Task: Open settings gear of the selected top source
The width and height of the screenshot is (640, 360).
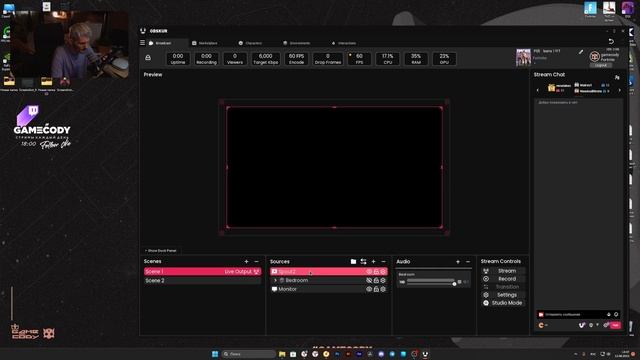Action: click(x=383, y=271)
